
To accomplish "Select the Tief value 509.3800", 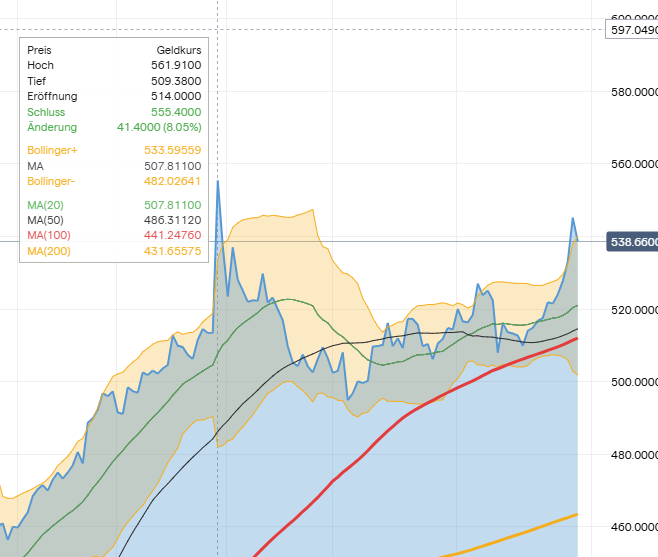I will pos(176,81).
